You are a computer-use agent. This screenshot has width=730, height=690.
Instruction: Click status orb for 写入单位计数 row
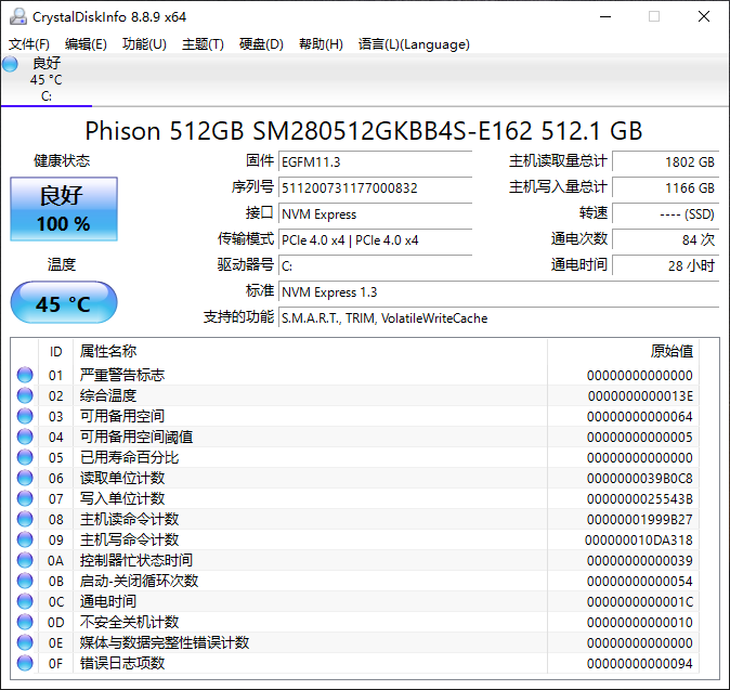pos(24,498)
